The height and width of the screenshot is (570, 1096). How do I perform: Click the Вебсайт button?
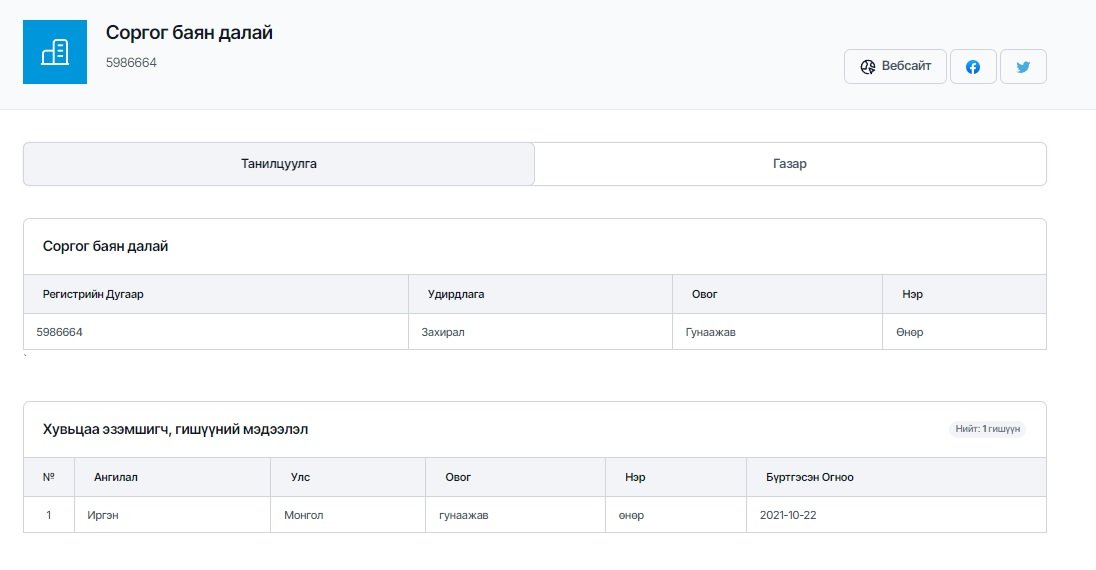(x=895, y=67)
